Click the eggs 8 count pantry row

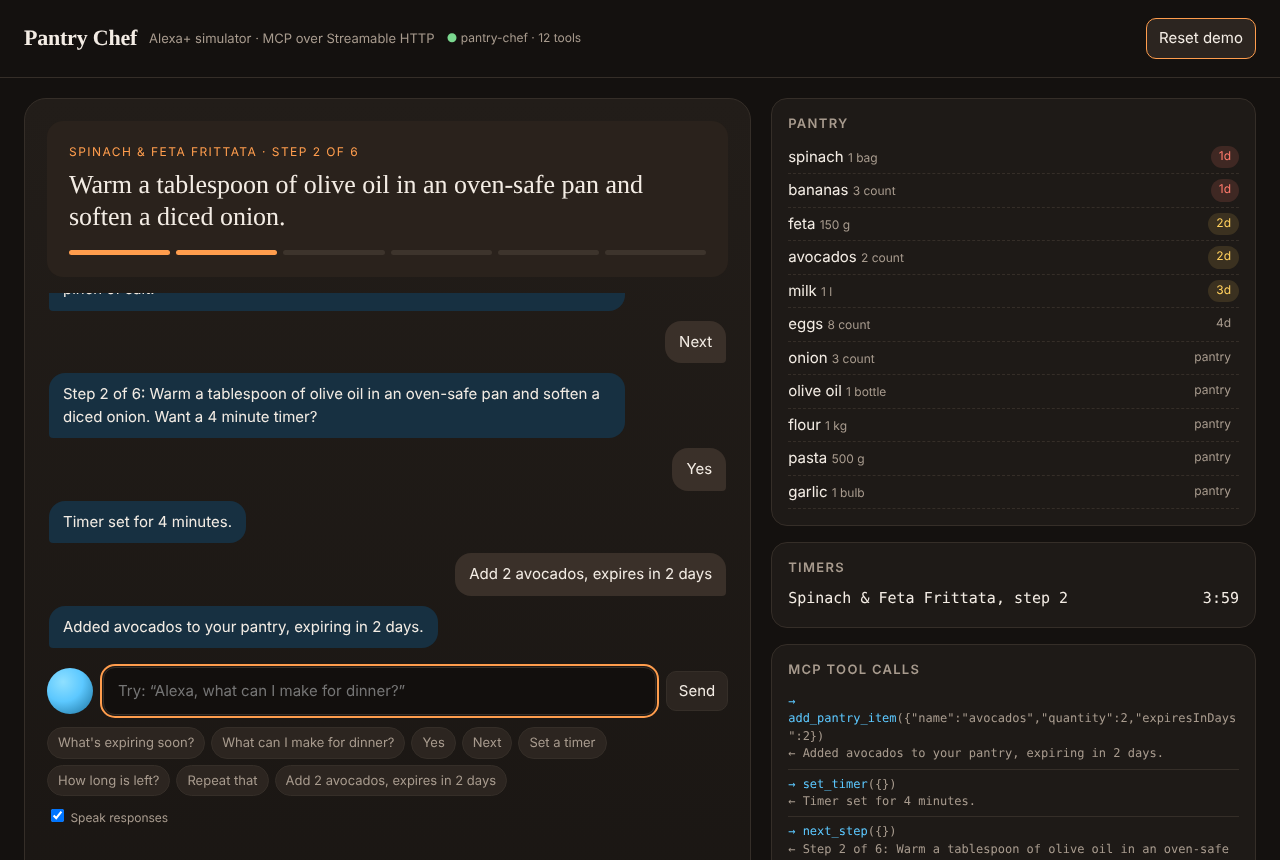[1013, 324]
